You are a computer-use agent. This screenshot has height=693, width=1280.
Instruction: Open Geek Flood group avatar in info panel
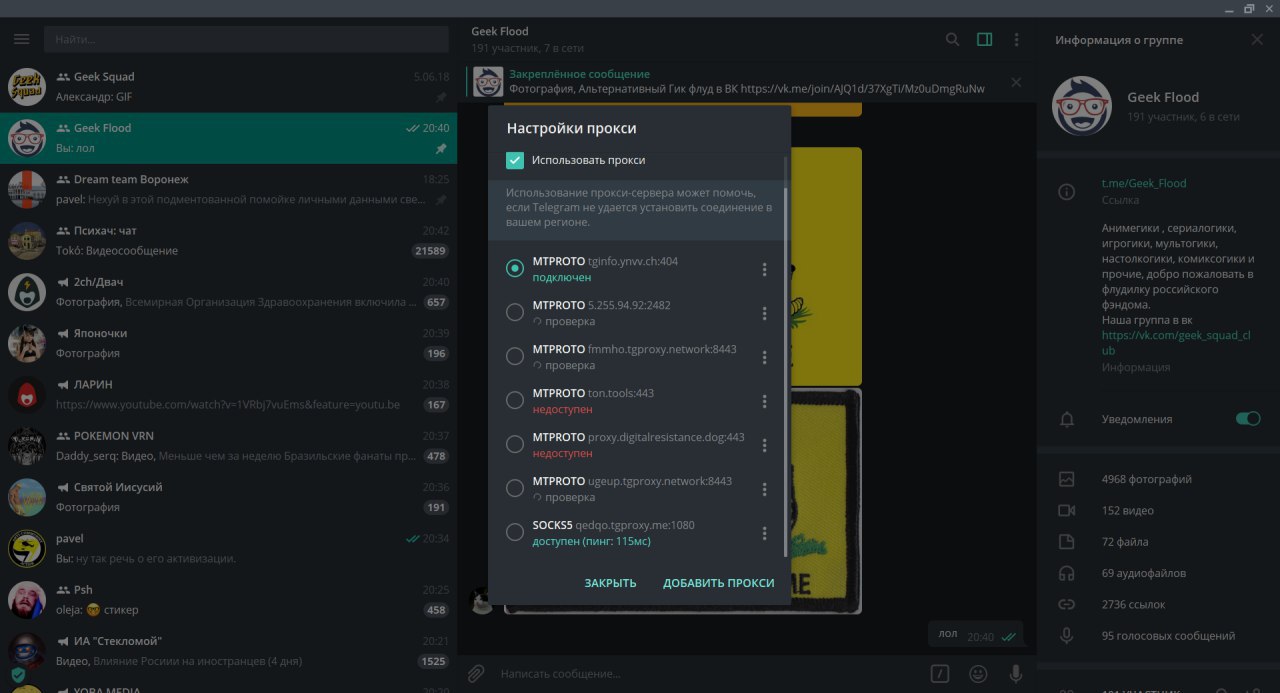(x=1082, y=106)
